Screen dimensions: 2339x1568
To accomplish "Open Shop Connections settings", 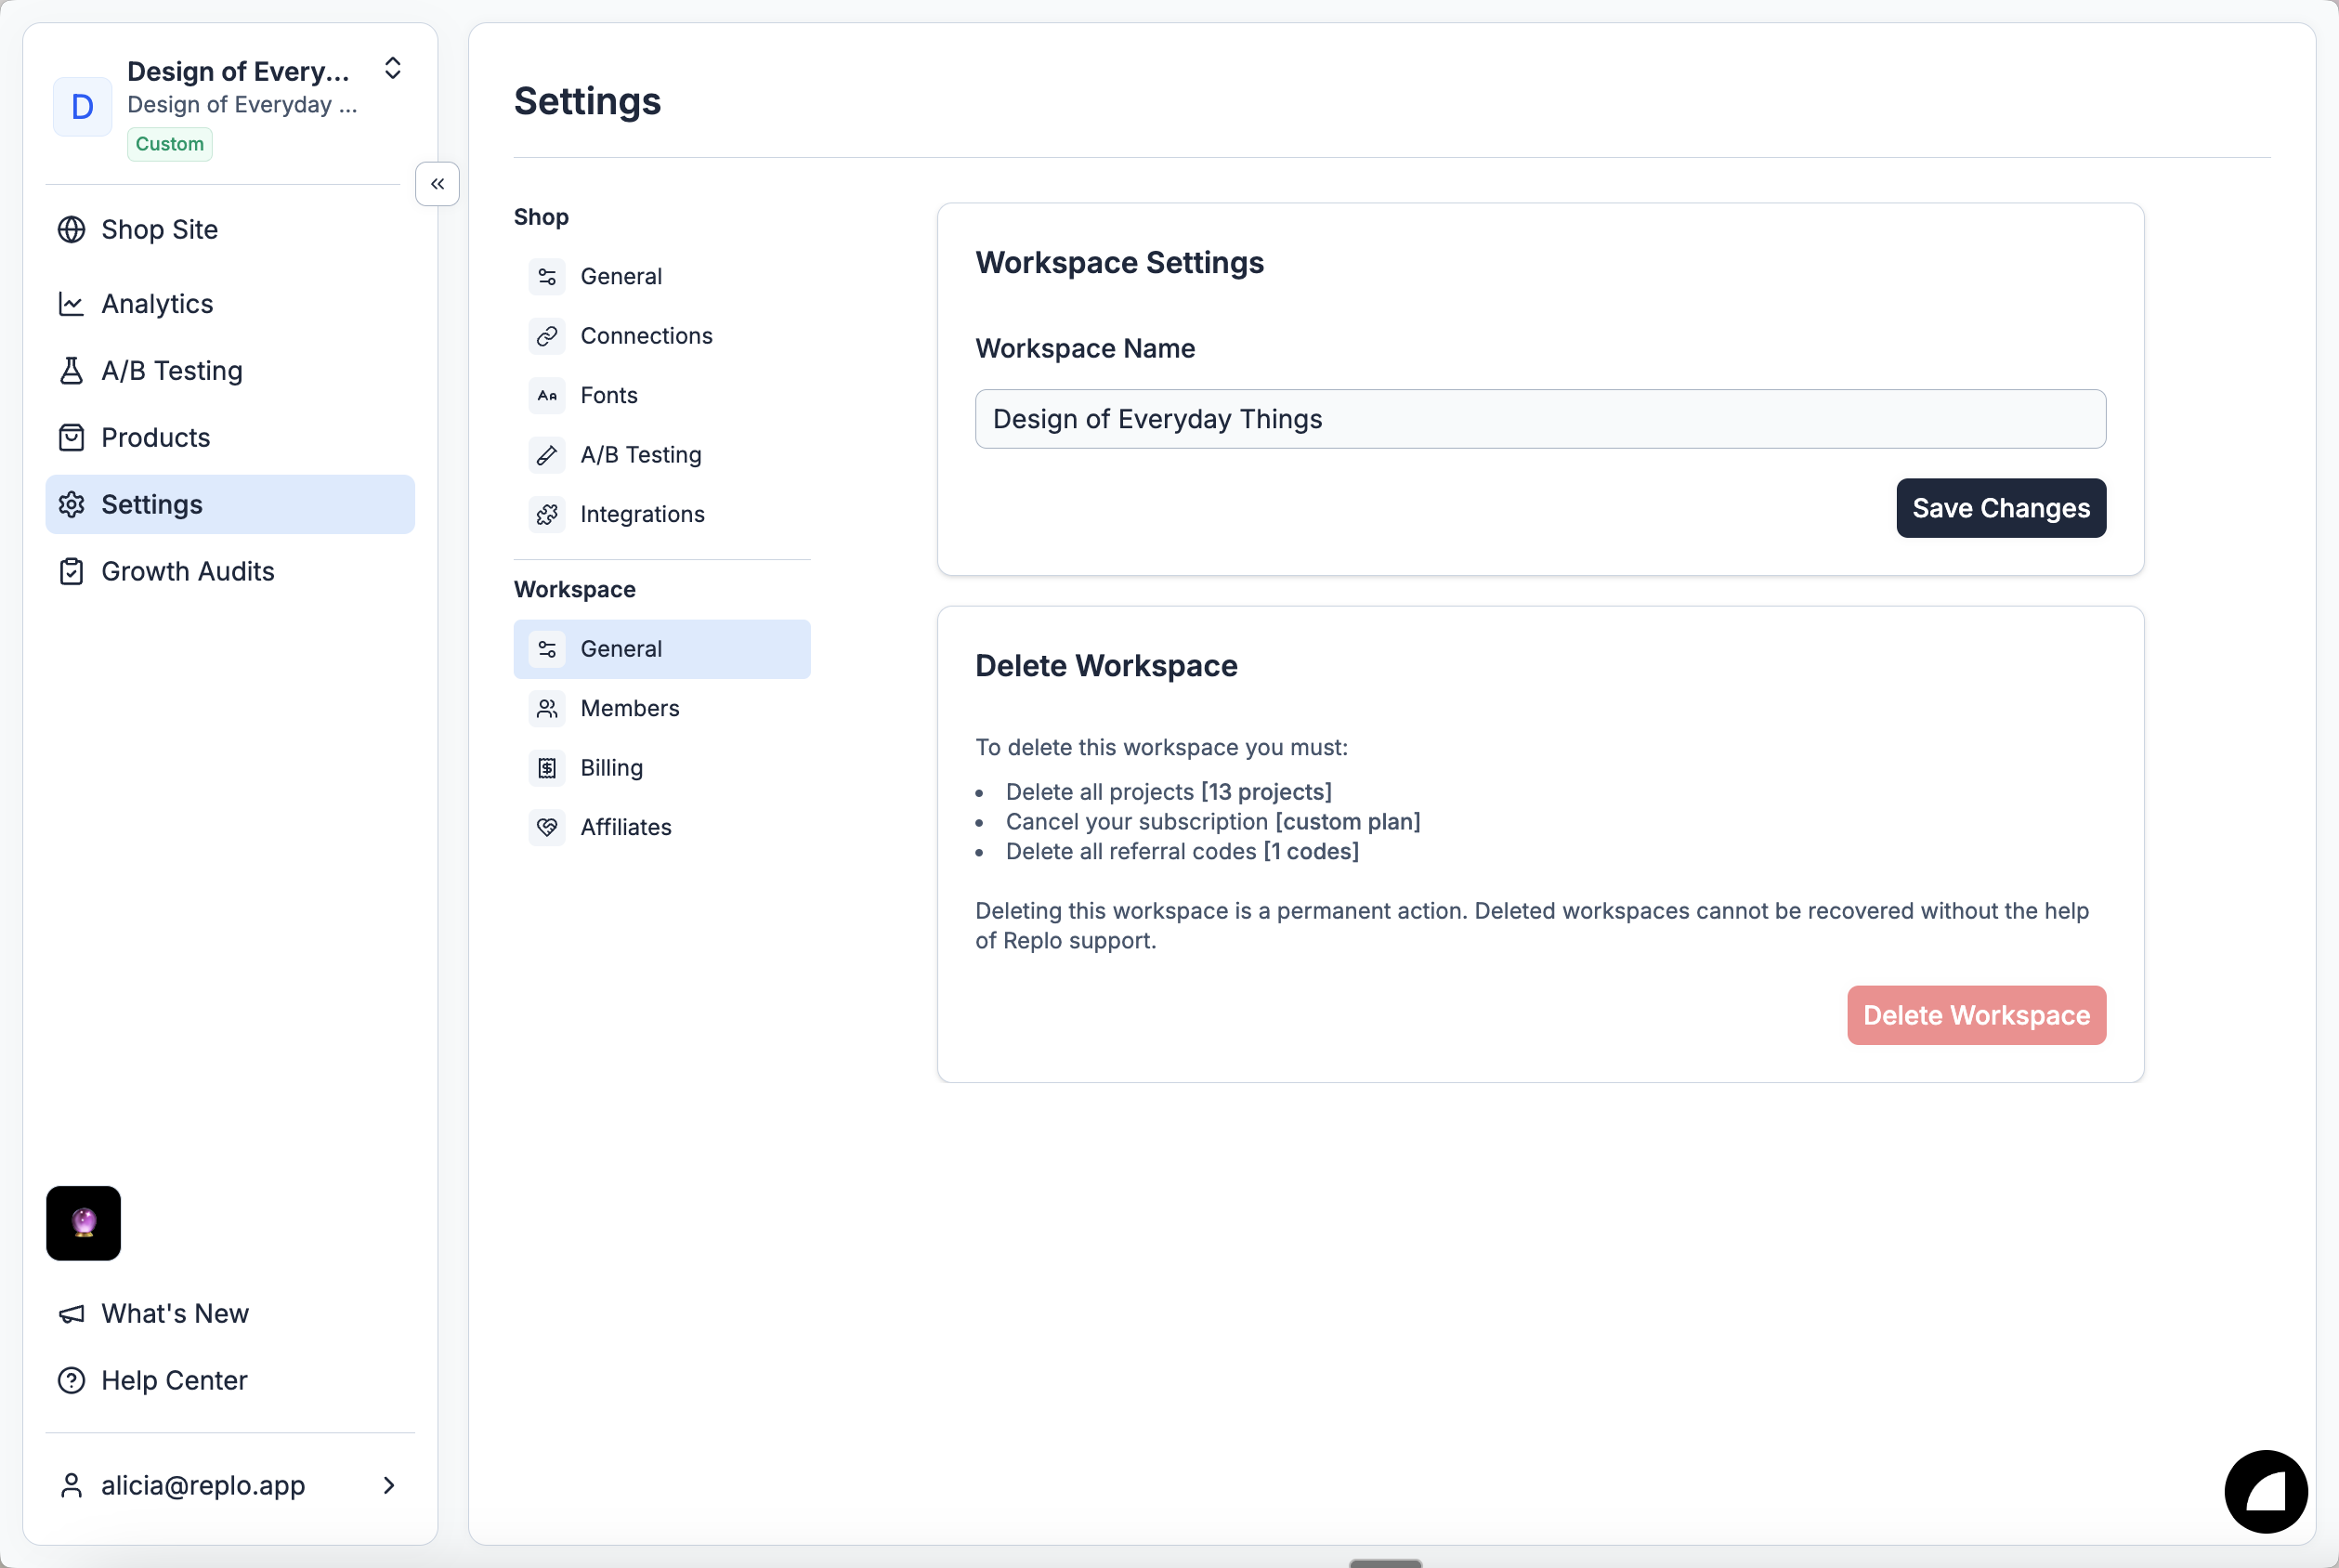I will tap(645, 336).
